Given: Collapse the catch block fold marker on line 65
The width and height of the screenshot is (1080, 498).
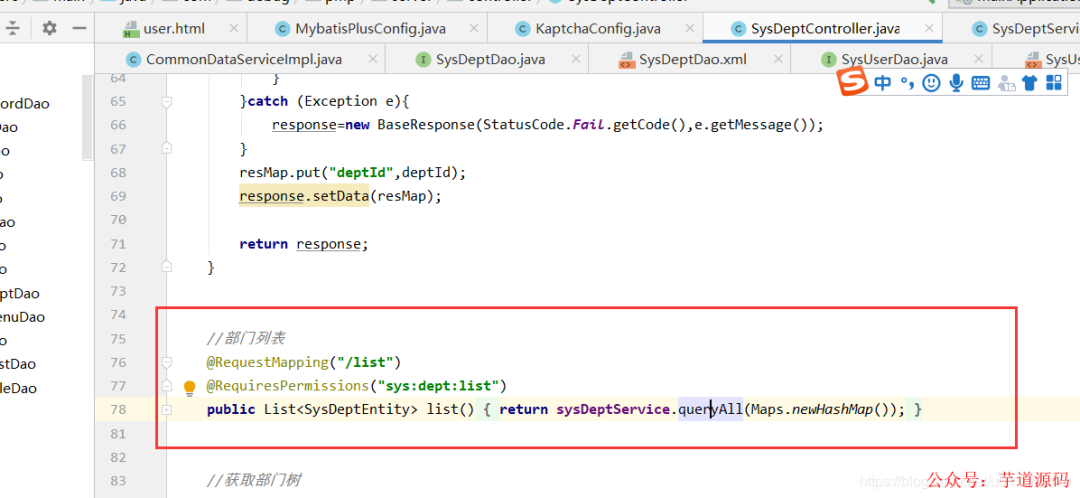Looking at the screenshot, I should click(166, 101).
